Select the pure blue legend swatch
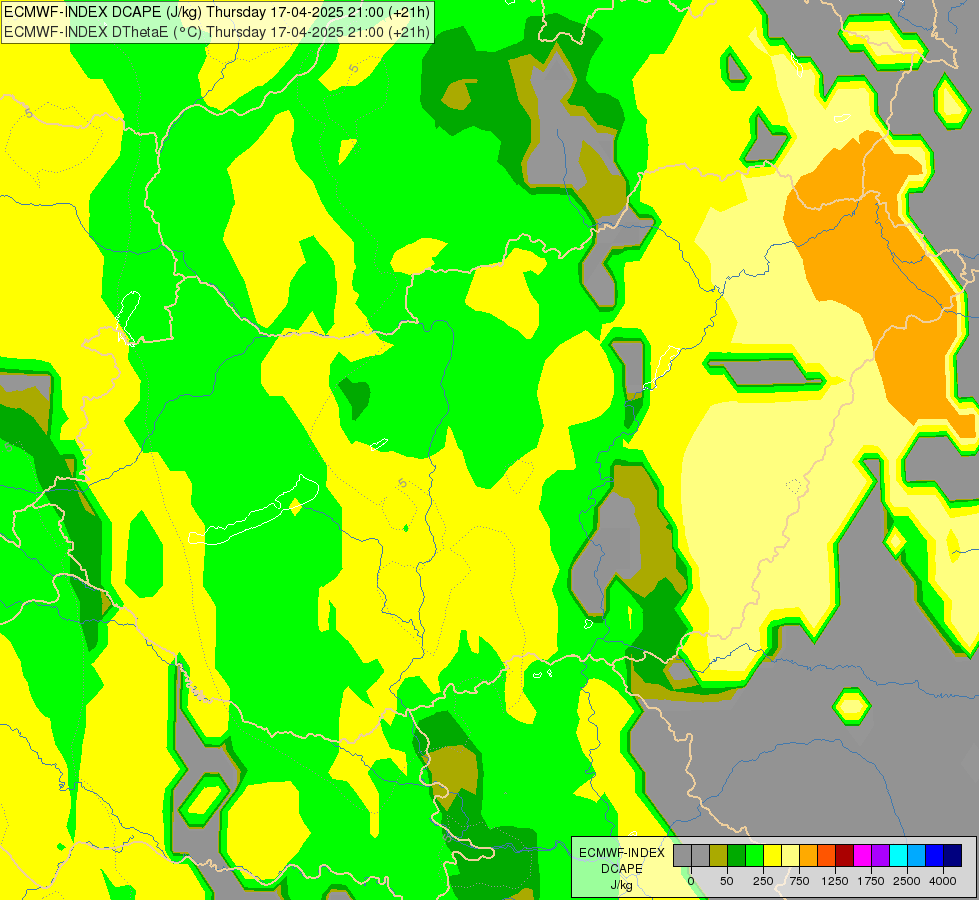This screenshot has height=900, width=979. [935, 855]
